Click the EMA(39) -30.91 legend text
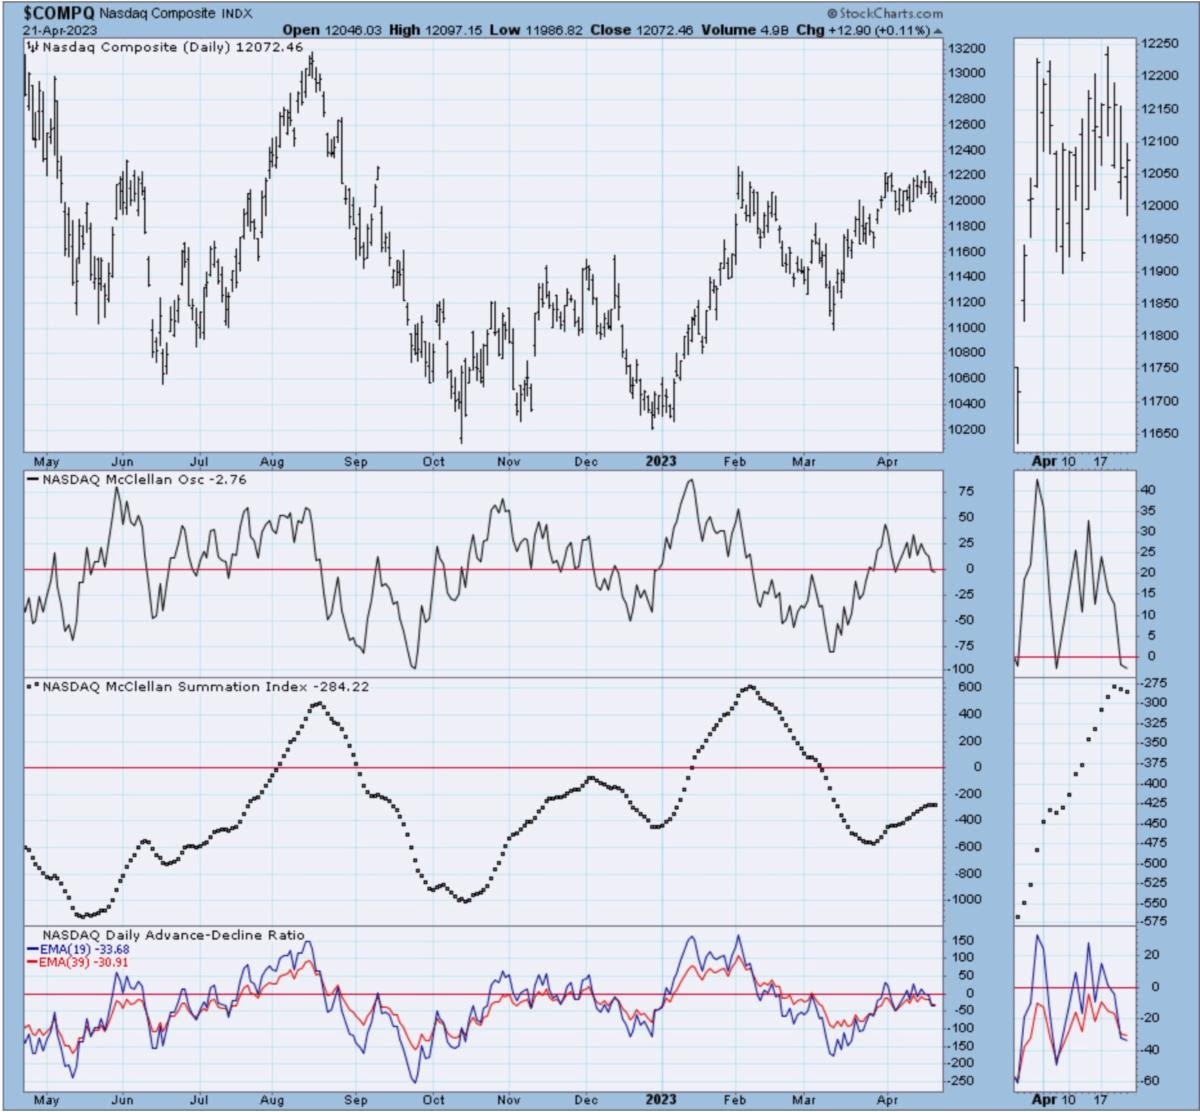This screenshot has height=1112, width=1200. (x=85, y=962)
